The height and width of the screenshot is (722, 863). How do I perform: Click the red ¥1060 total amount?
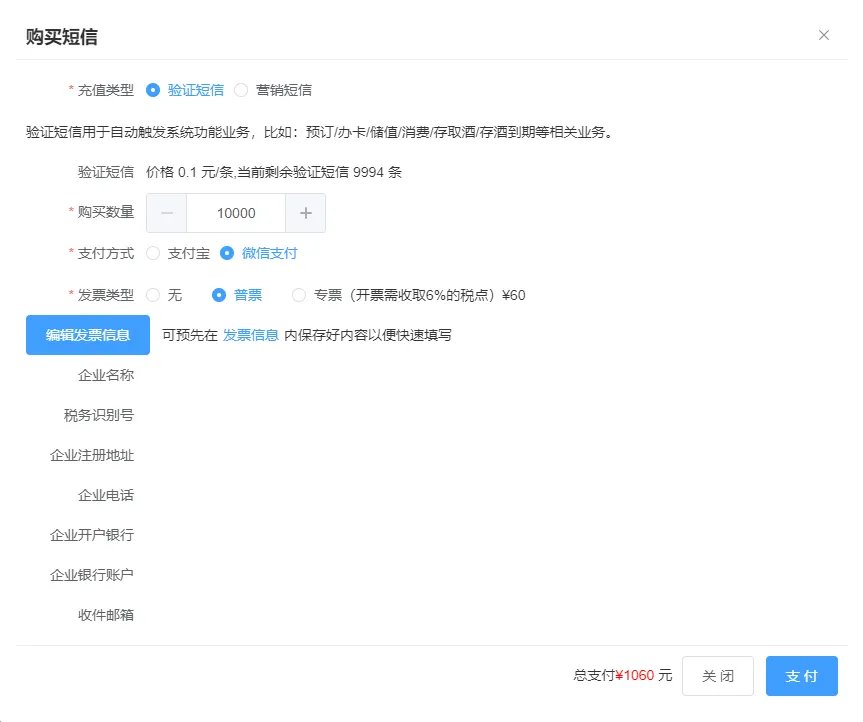pos(634,676)
